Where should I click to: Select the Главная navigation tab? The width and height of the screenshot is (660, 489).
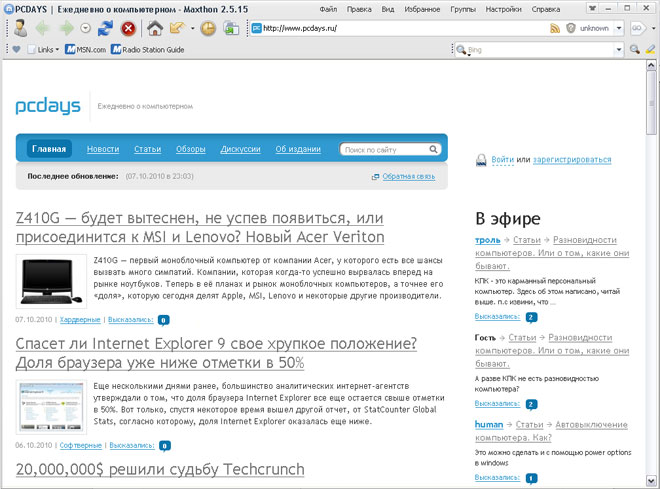point(49,149)
